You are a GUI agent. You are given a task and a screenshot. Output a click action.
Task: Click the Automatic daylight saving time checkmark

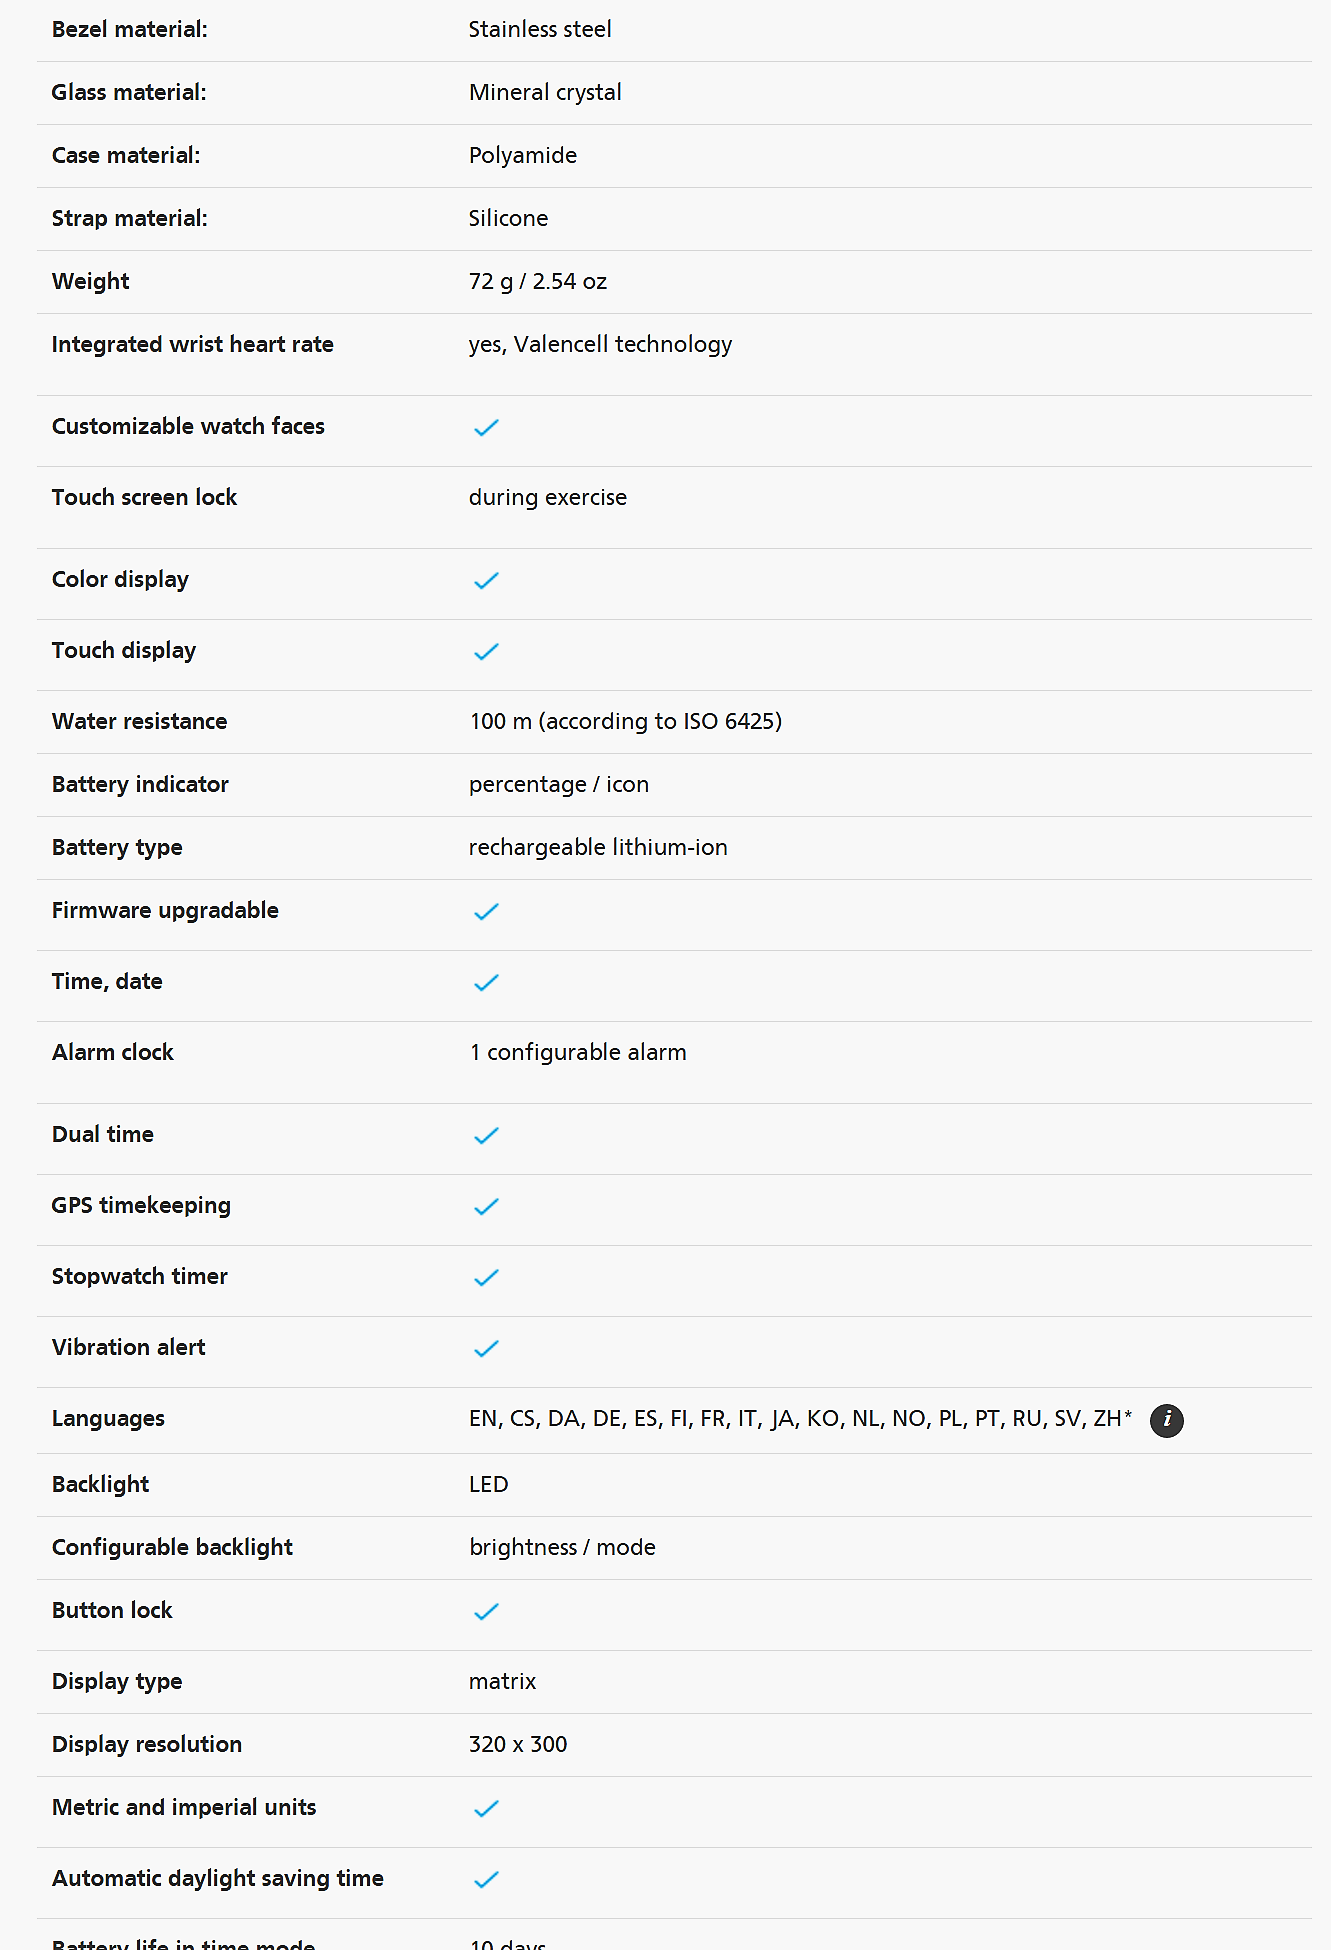pyautogui.click(x=486, y=1880)
